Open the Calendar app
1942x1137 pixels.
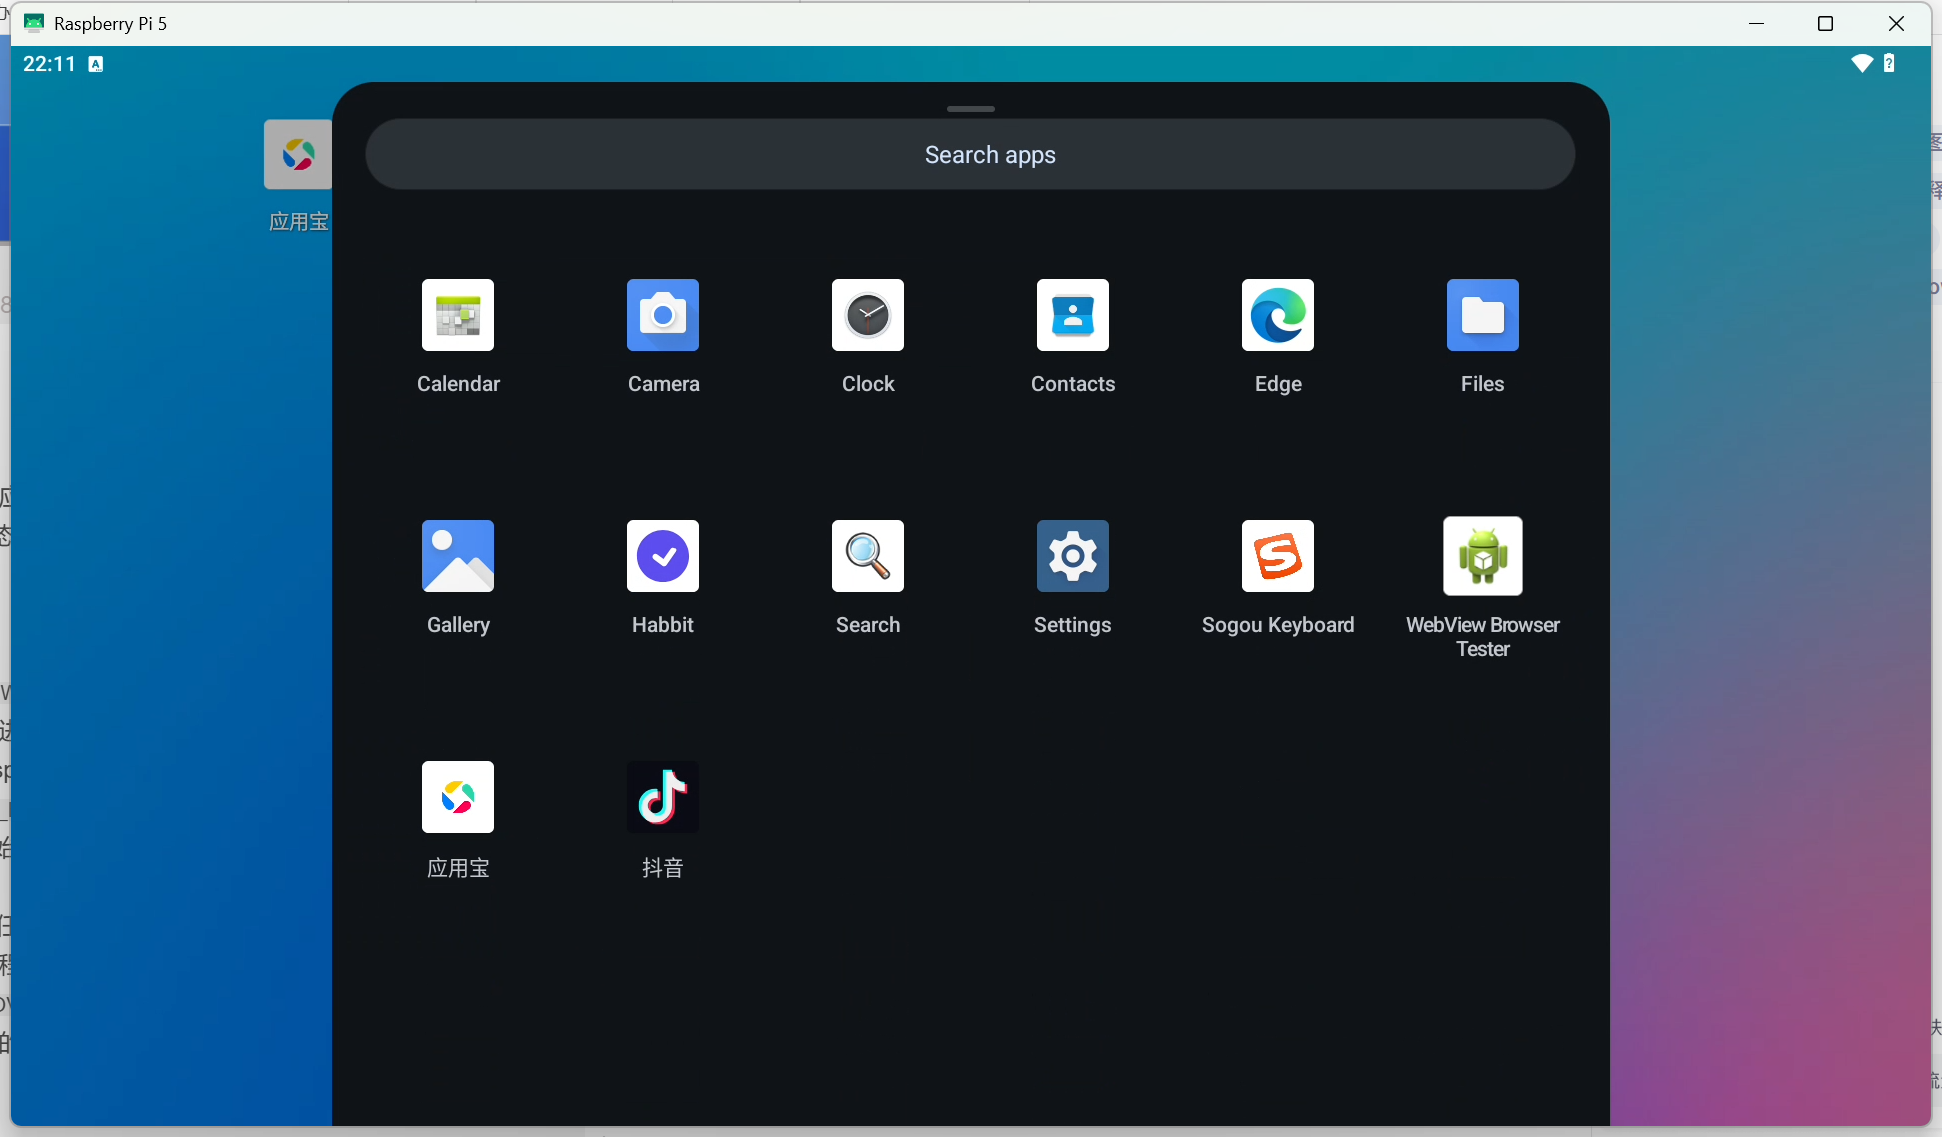458,315
